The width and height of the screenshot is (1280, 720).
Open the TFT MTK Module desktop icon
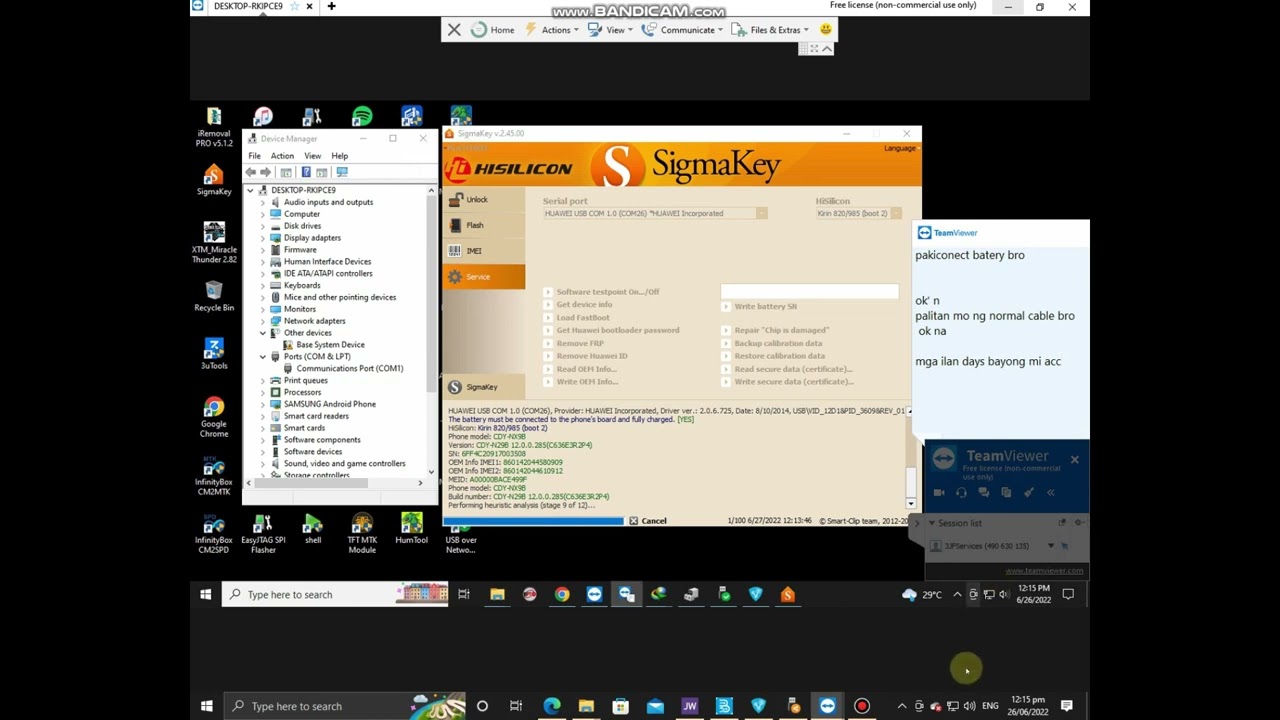point(362,534)
